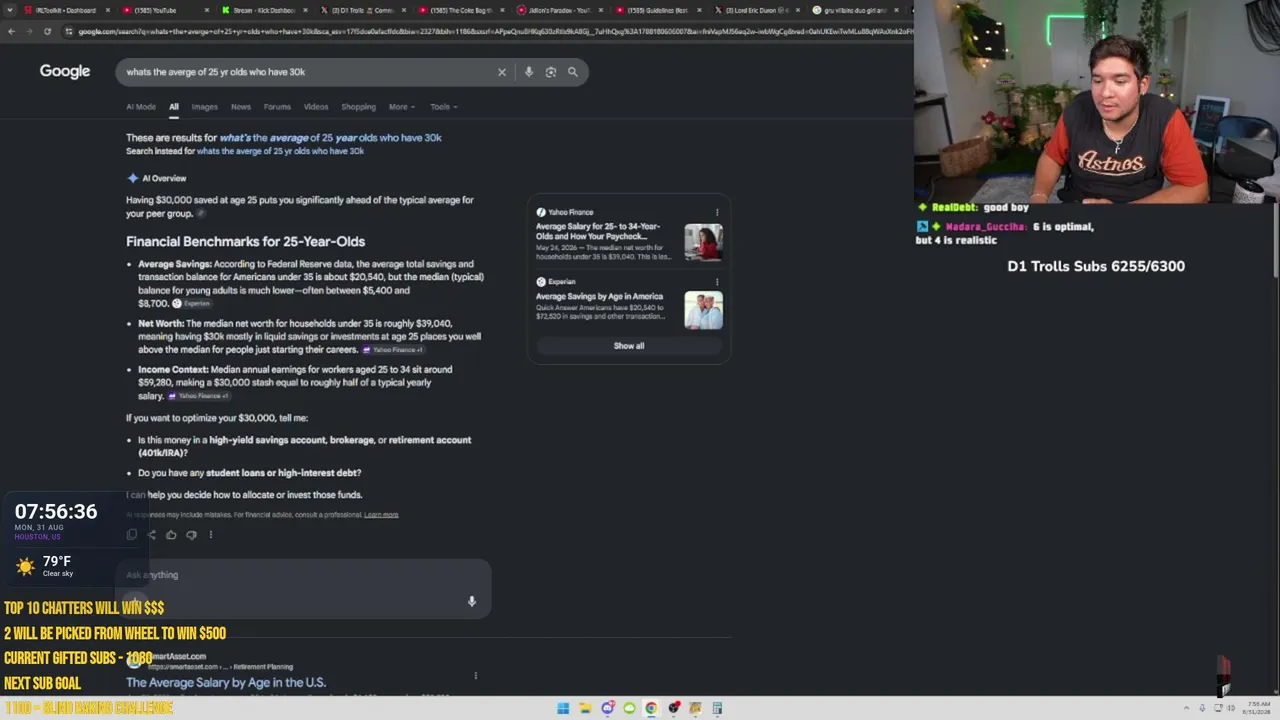Click the green app icon on the taskbar
Image resolution: width=1280 pixels, height=720 pixels.
pyautogui.click(x=629, y=708)
